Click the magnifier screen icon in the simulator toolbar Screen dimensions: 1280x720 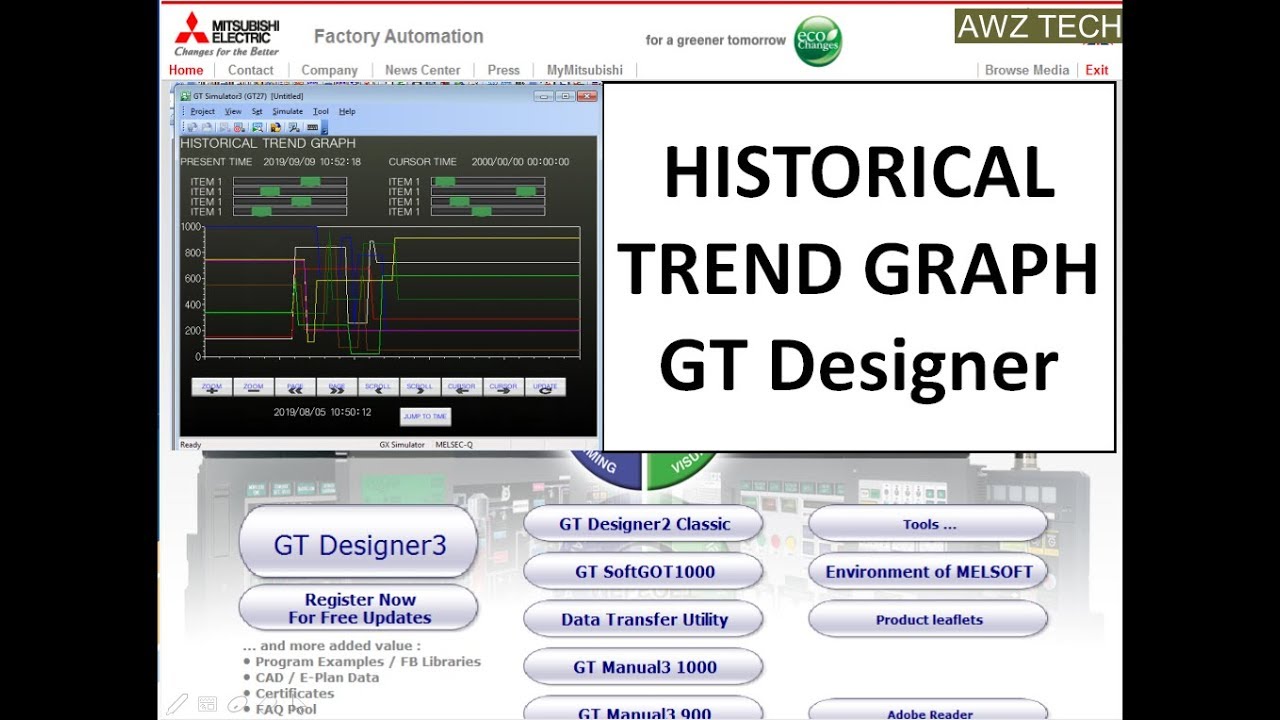294,127
